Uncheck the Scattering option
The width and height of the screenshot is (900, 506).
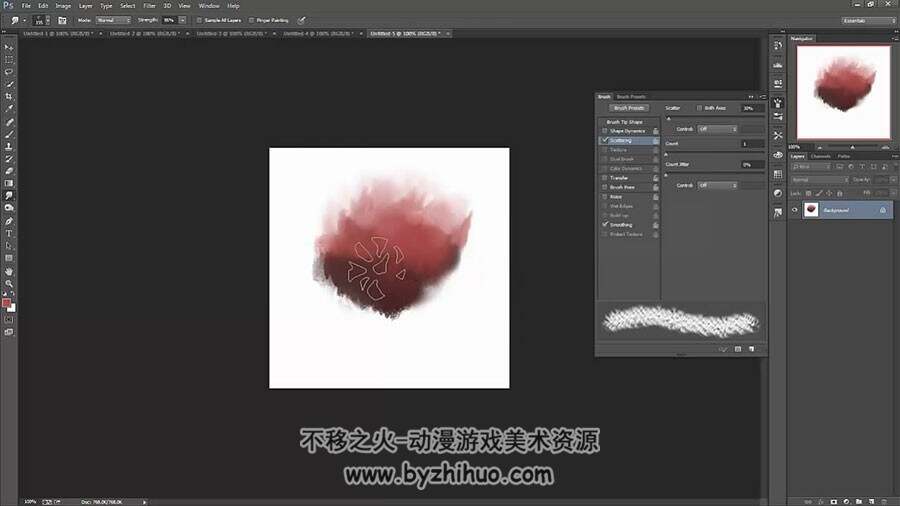tap(604, 140)
